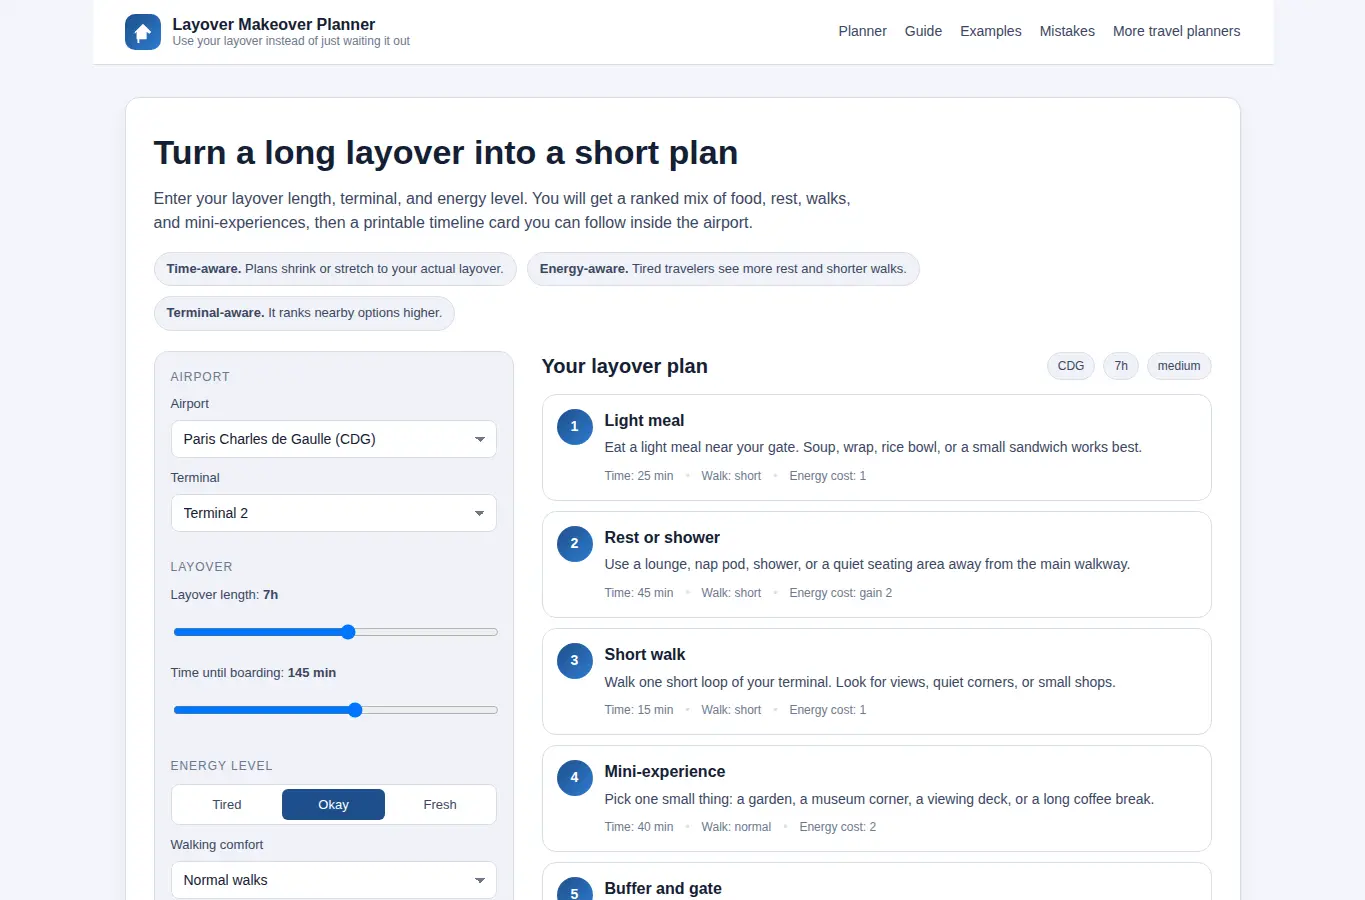Select the Fresh energy level
Viewport: 1365px width, 900px height.
440,805
